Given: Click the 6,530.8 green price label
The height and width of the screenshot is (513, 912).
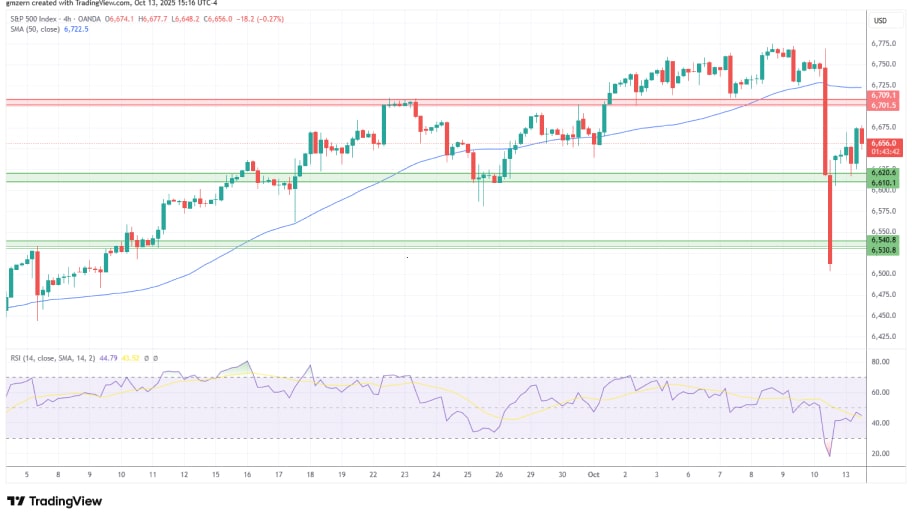Looking at the screenshot, I should pyautogui.click(x=884, y=248).
